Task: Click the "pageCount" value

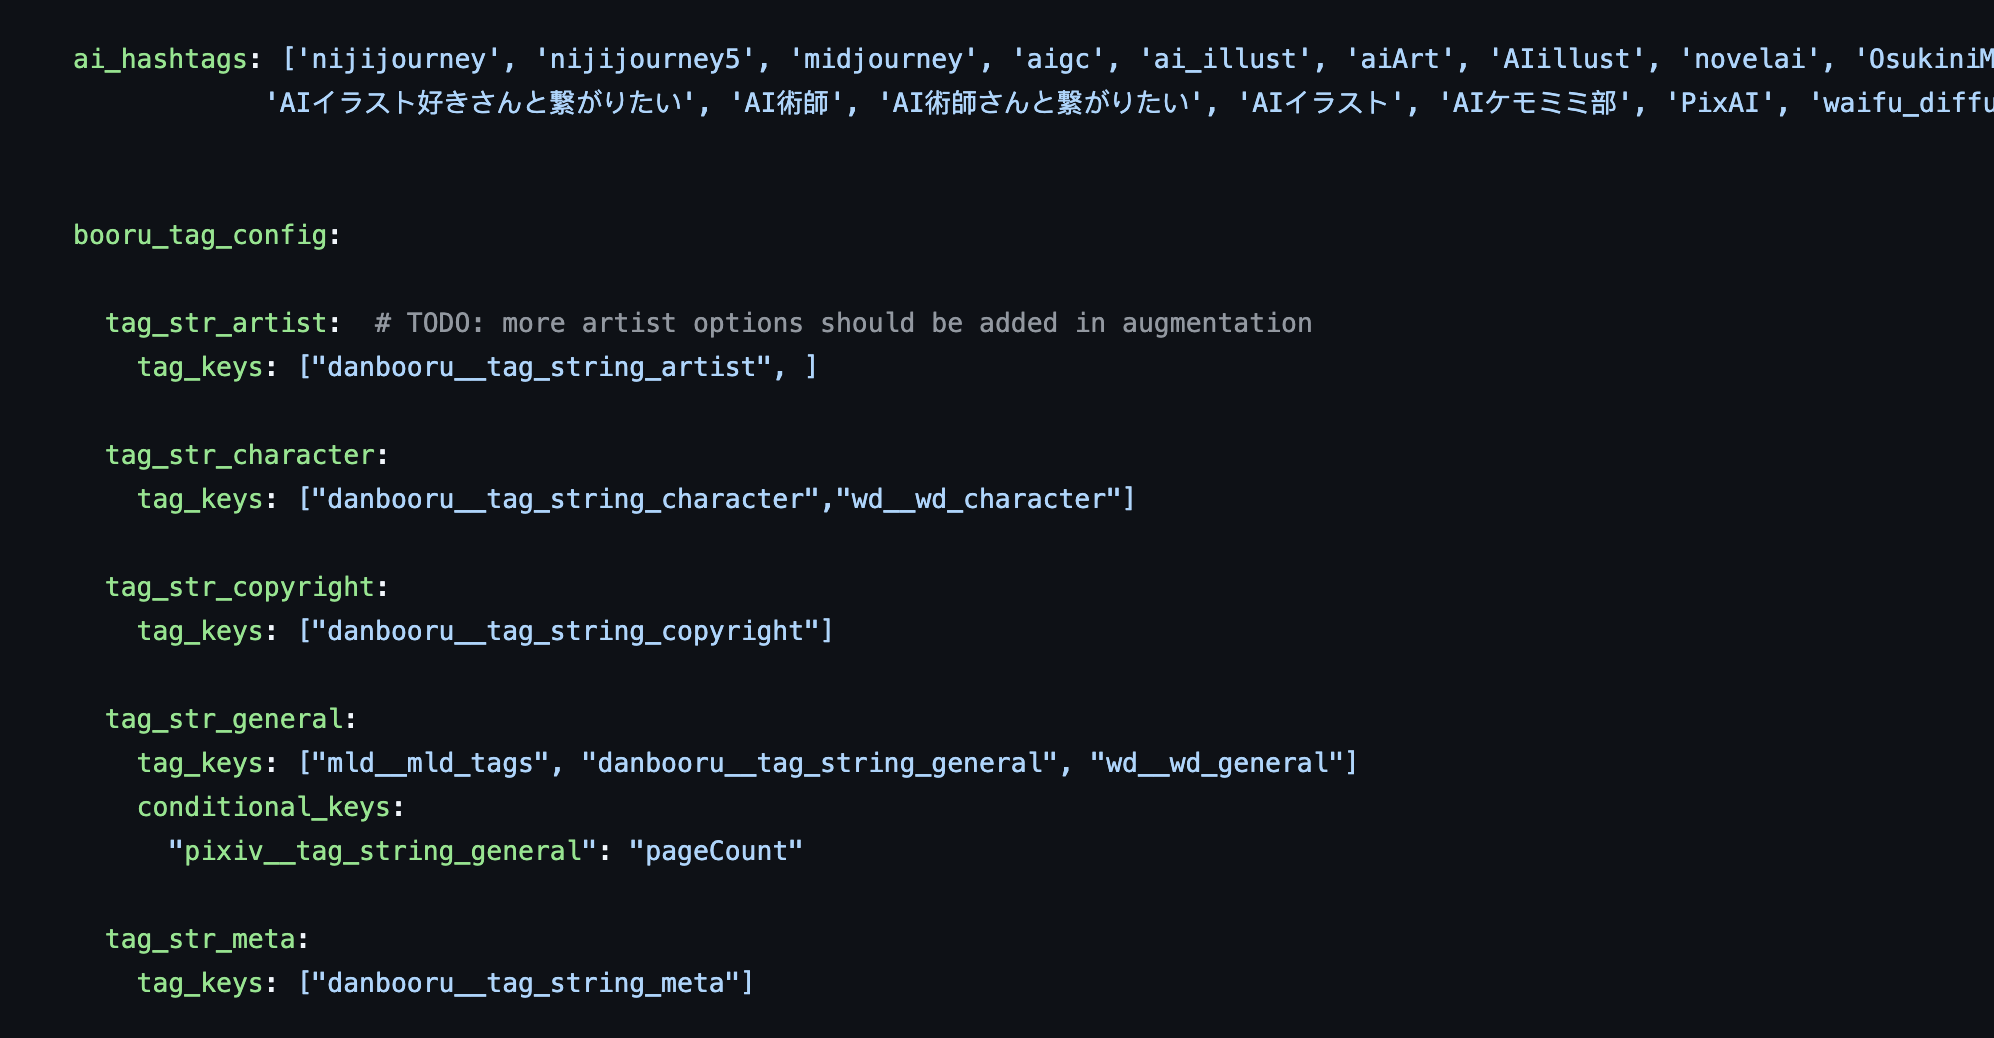Action: 716,851
